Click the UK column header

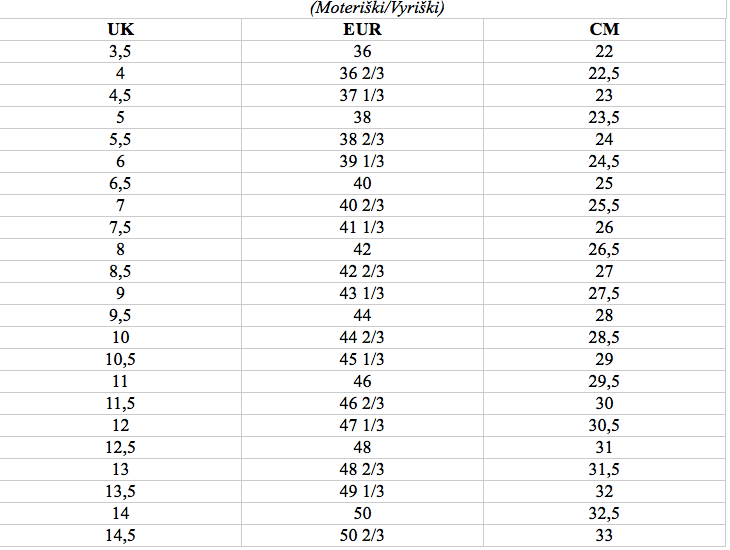click(121, 29)
